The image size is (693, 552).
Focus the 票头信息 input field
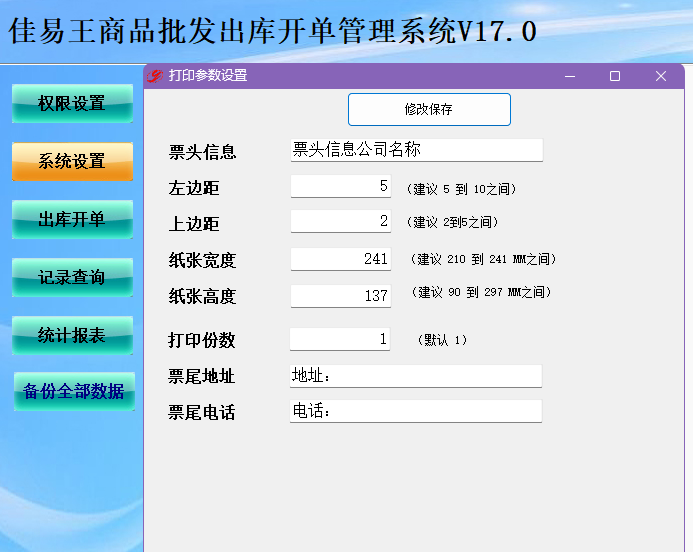416,150
